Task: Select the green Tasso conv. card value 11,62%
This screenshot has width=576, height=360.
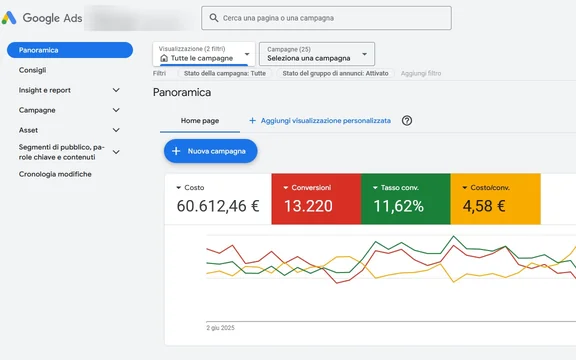Action: click(399, 206)
